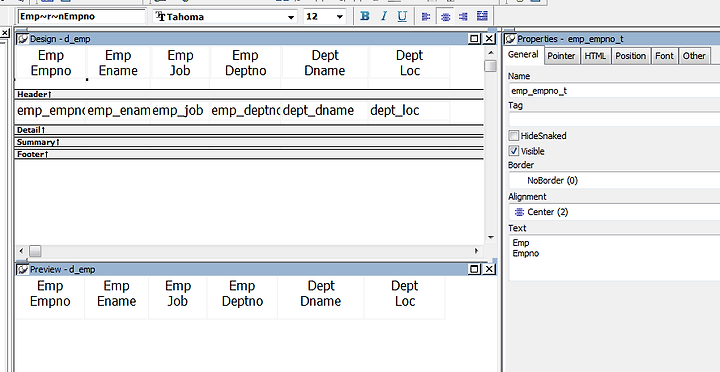Image resolution: width=720 pixels, height=372 pixels.
Task: Apply right text alignment
Action: pos(463,17)
